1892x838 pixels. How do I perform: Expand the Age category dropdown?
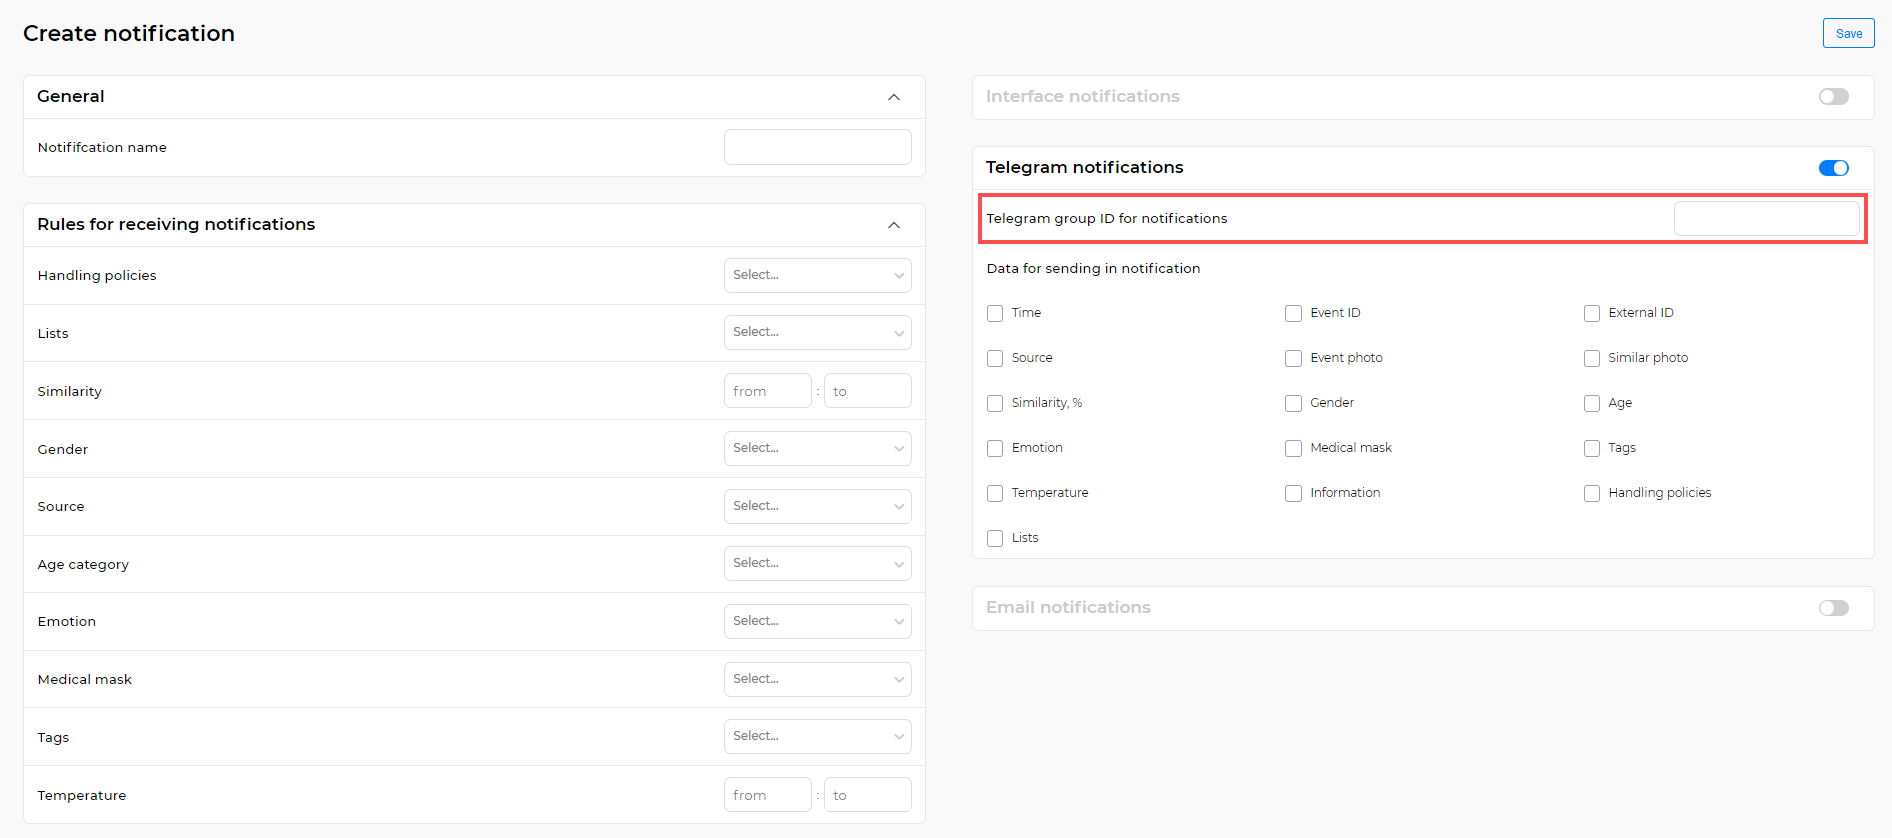coord(817,564)
